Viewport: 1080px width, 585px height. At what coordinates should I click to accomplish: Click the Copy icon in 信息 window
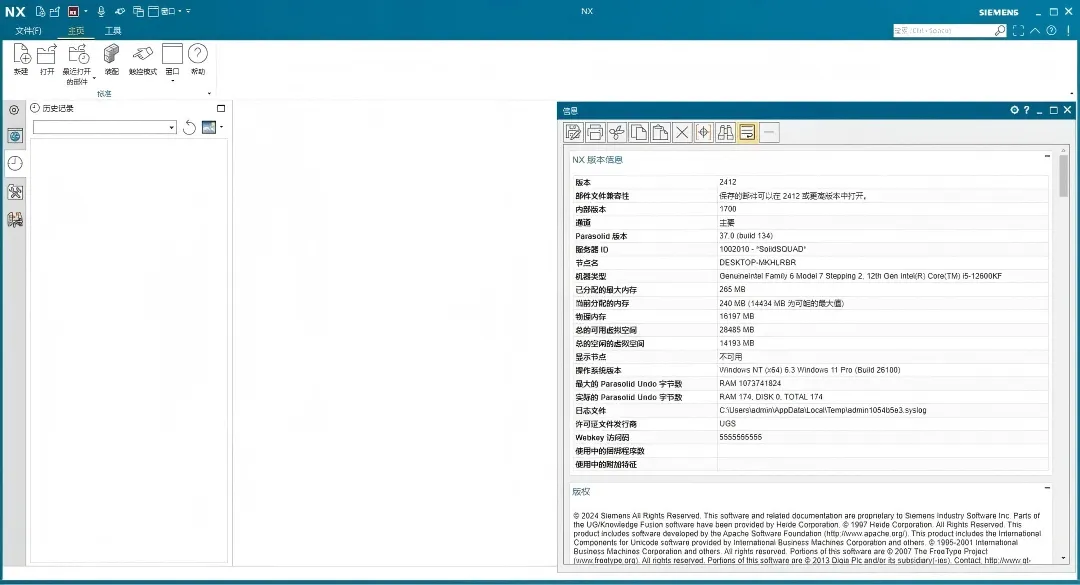pyautogui.click(x=638, y=132)
